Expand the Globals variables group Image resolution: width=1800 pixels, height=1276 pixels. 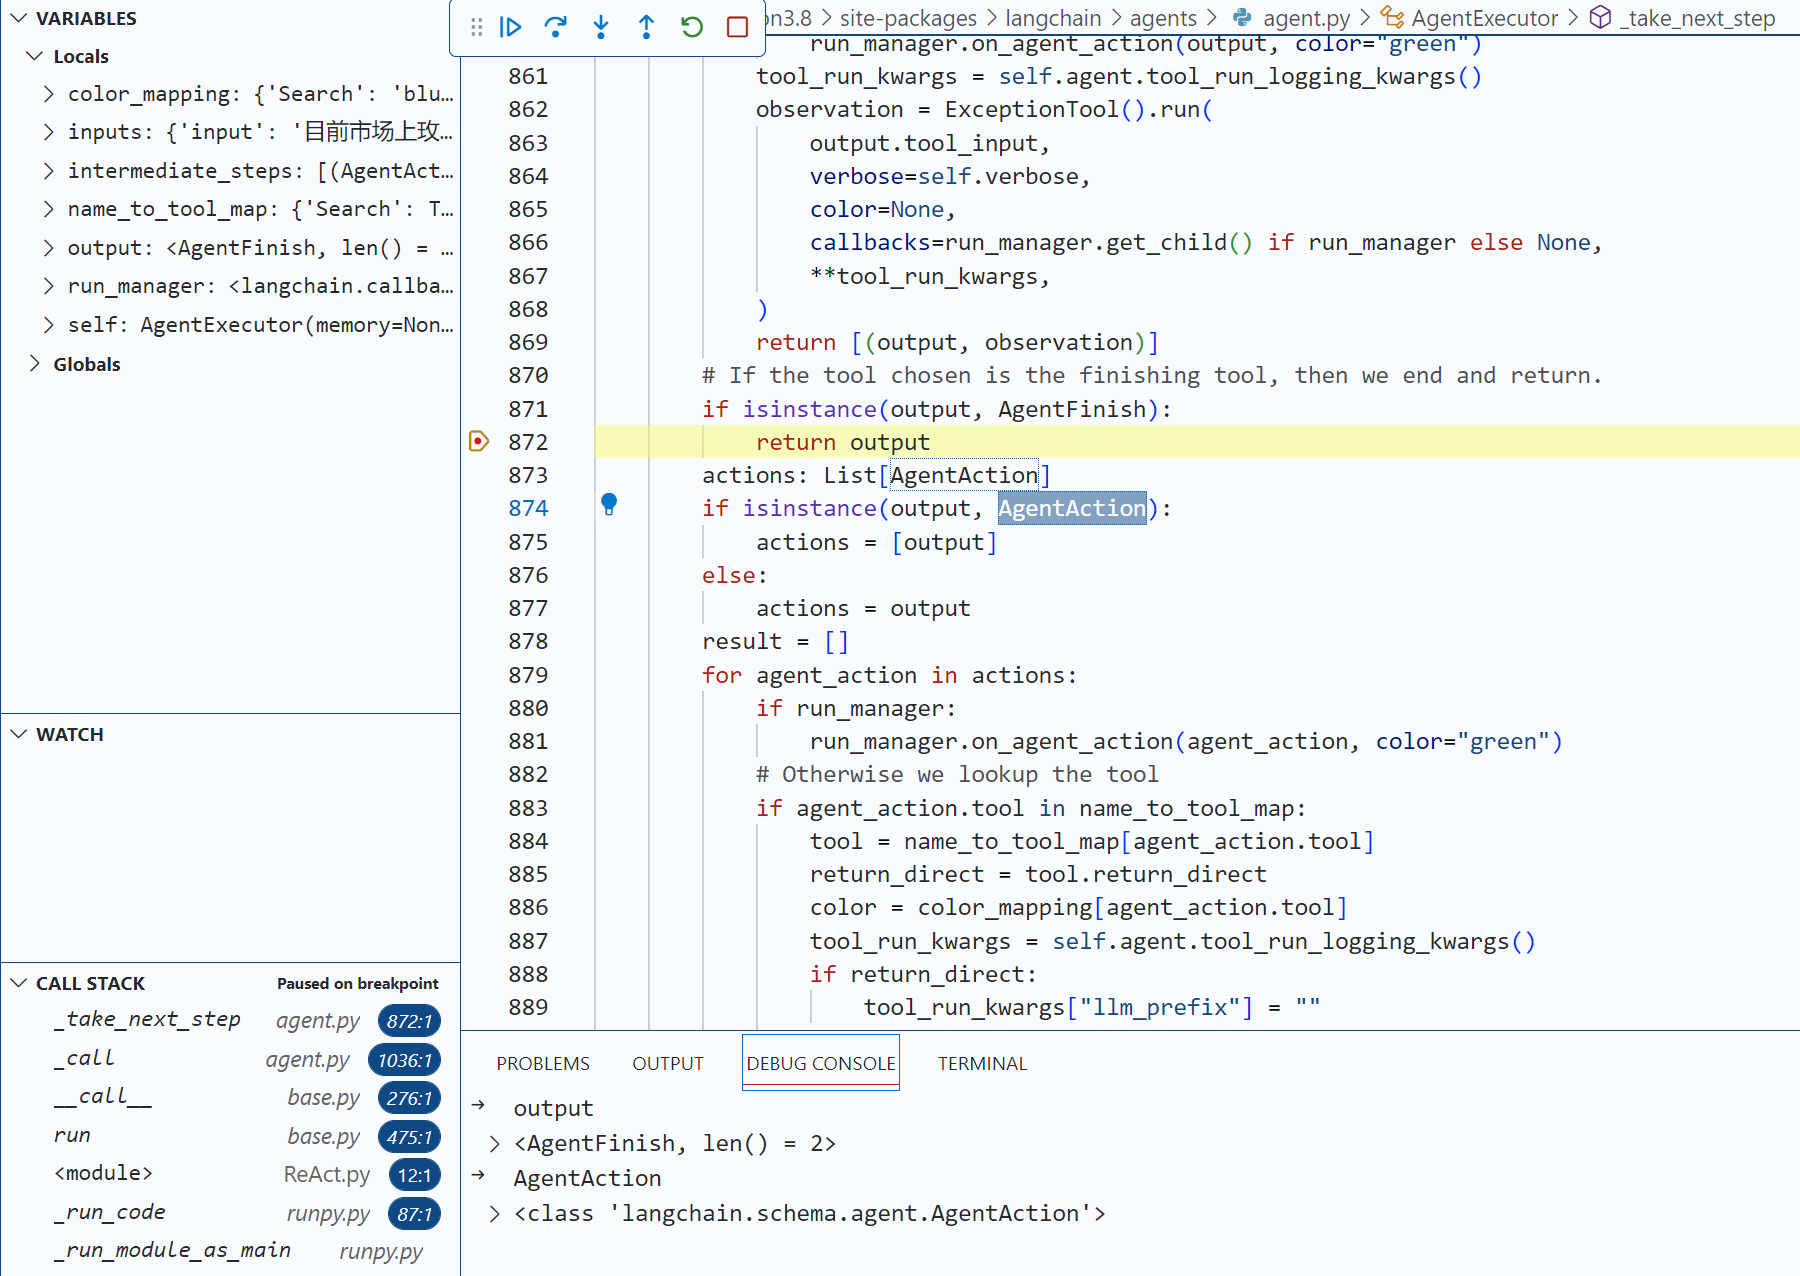click(35, 364)
